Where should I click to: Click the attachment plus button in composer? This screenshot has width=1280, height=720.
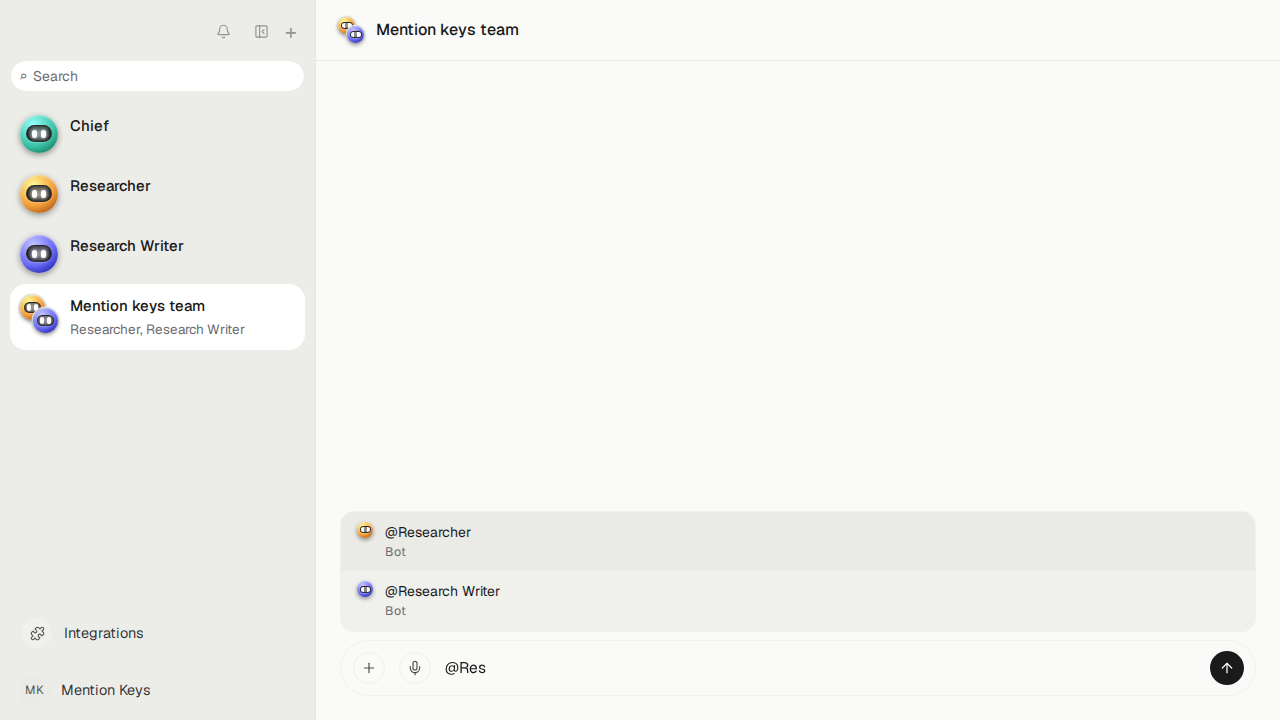[369, 668]
